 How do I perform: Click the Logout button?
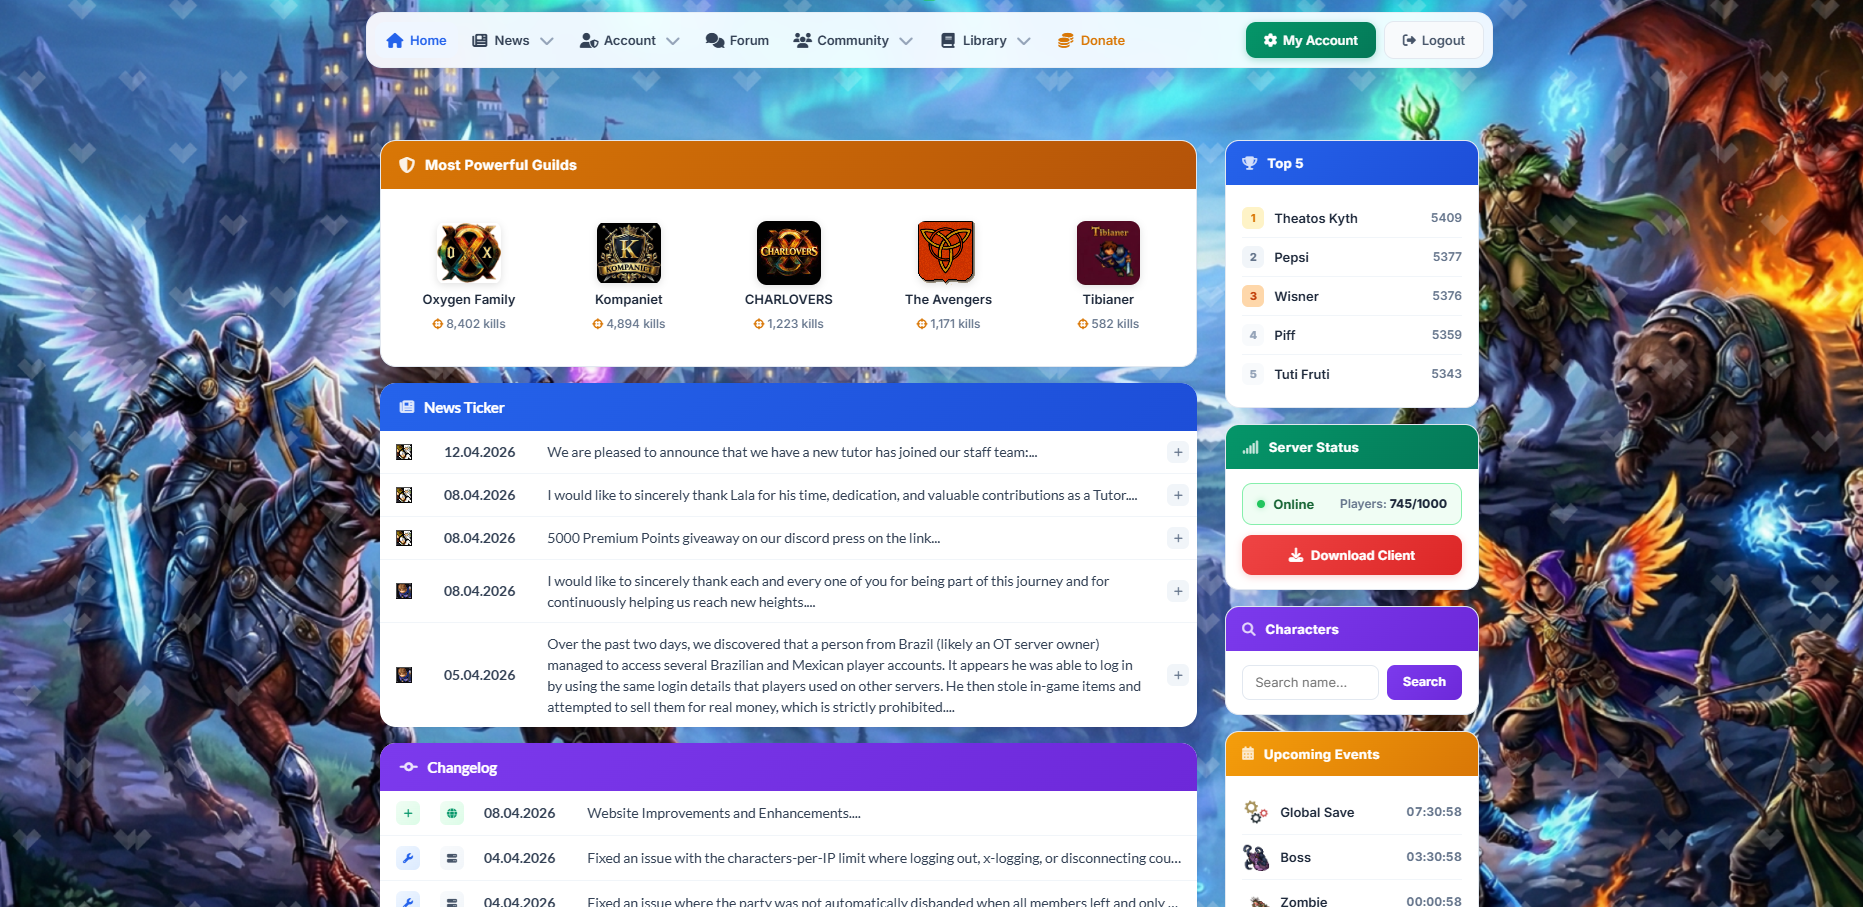coord(1433,40)
